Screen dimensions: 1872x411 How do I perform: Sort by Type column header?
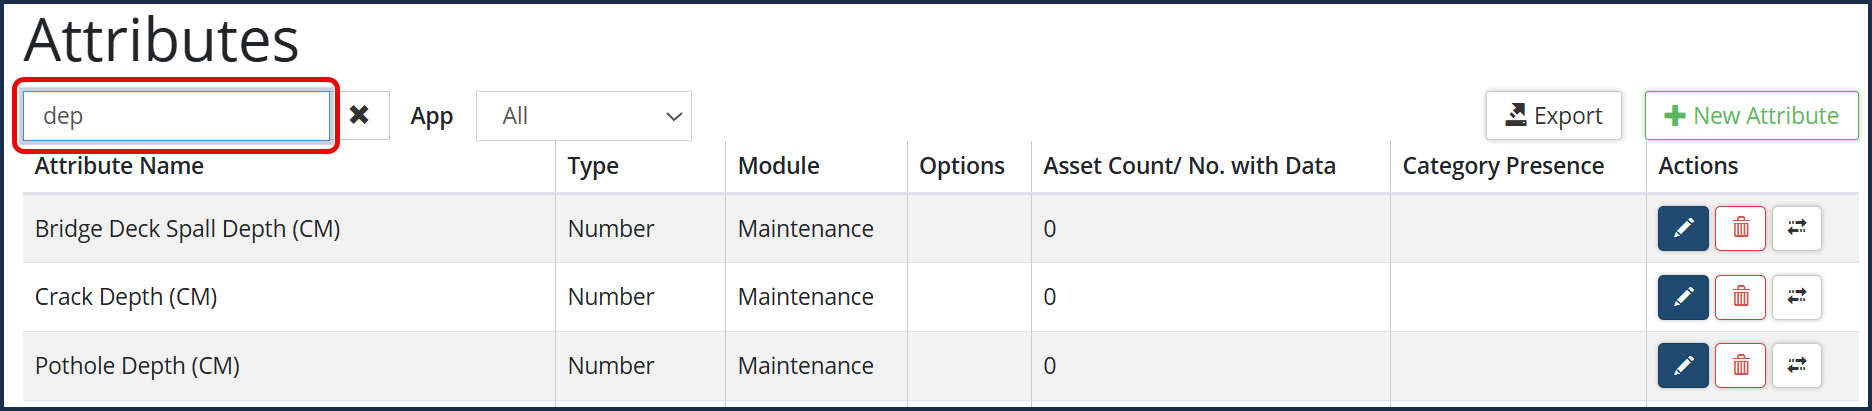(593, 166)
